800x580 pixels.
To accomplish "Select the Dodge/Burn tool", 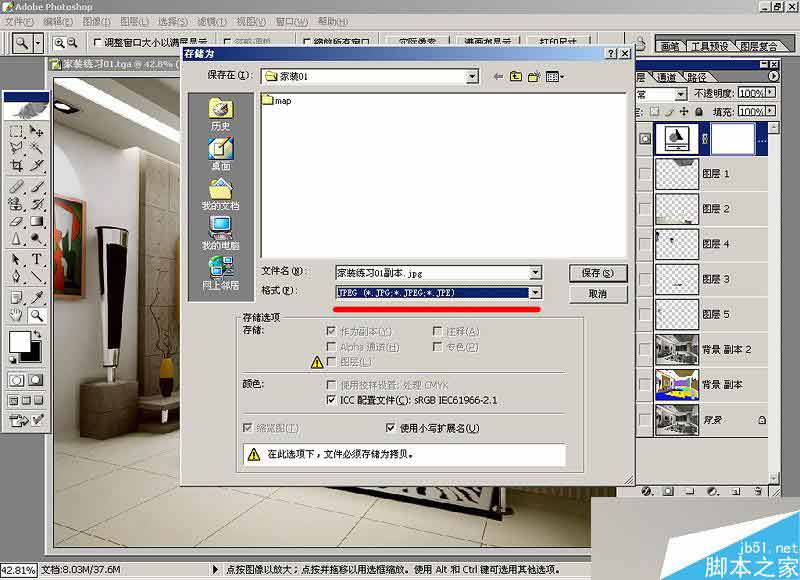I will 36,239.
